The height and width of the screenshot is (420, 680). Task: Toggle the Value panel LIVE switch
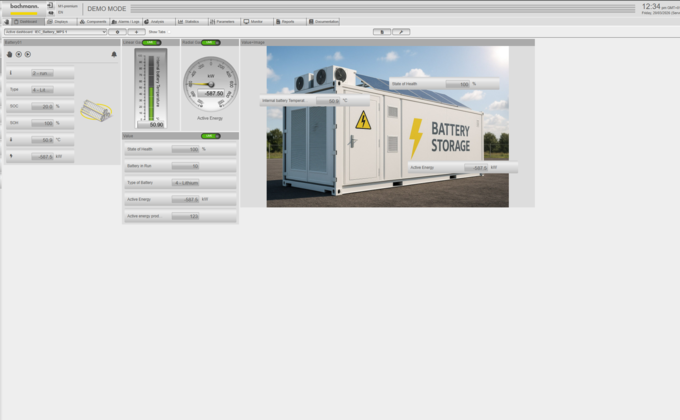click(x=210, y=136)
